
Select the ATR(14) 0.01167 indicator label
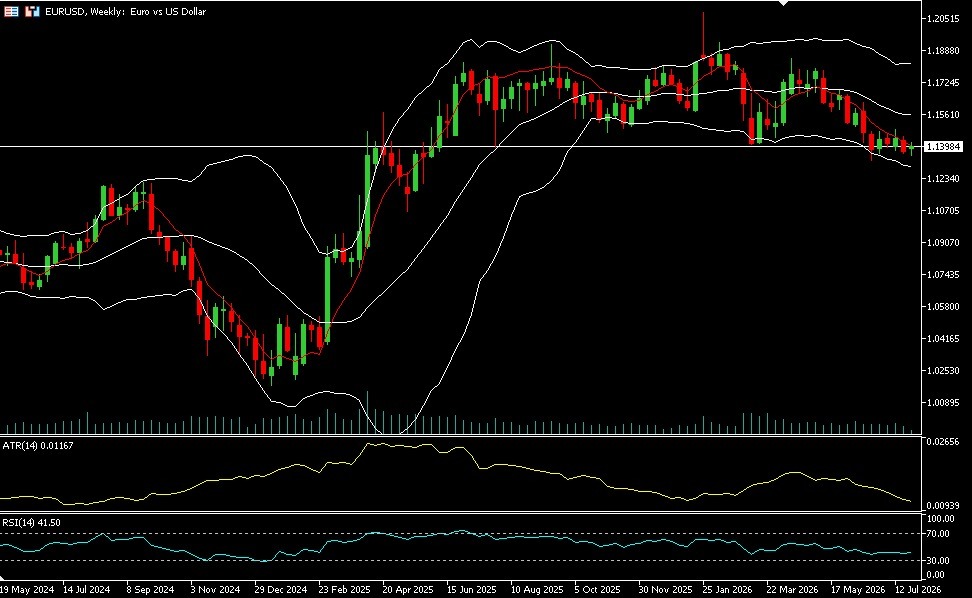click(38, 446)
